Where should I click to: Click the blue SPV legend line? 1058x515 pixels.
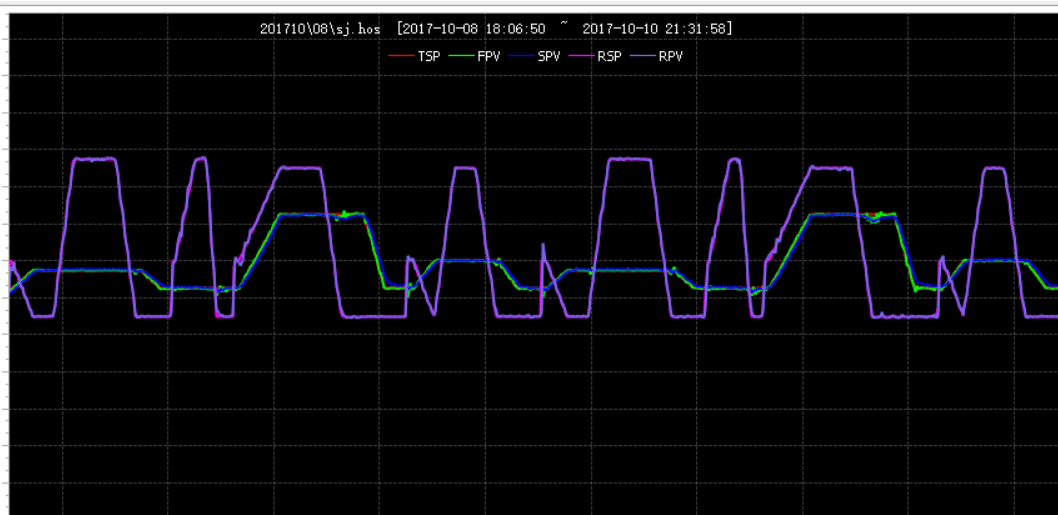coord(521,57)
